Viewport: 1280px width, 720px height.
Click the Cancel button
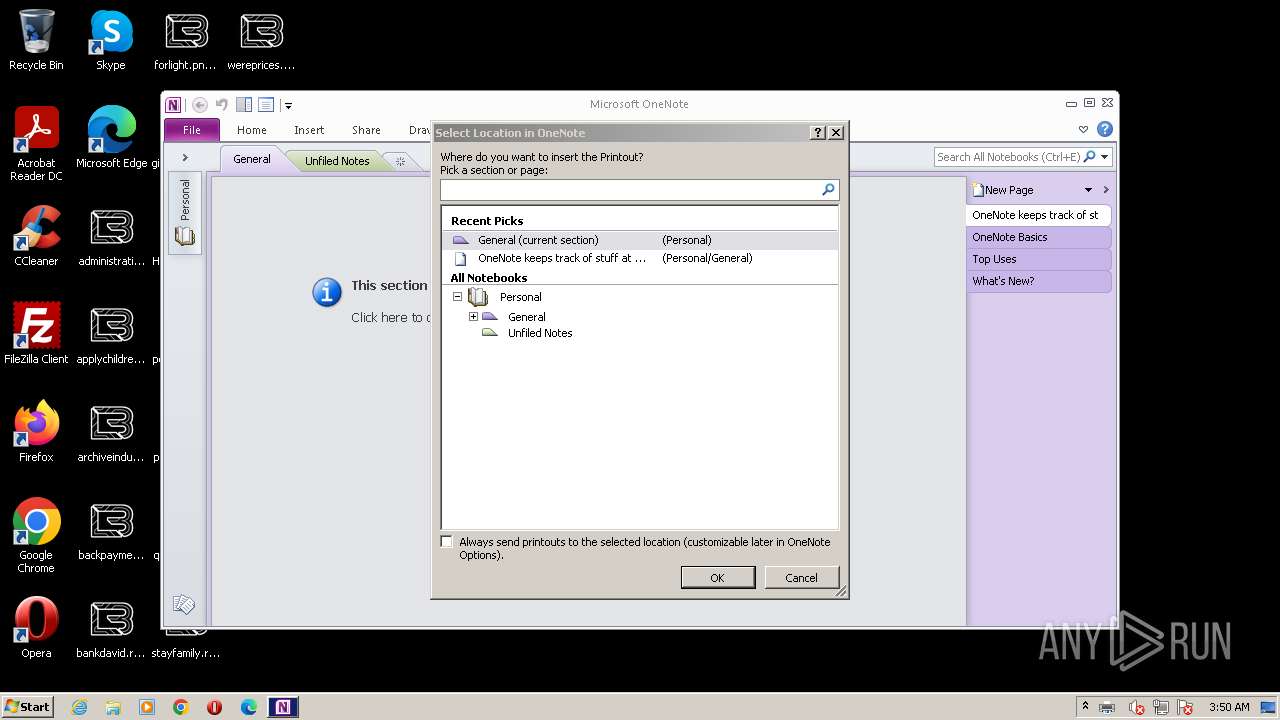(x=801, y=578)
